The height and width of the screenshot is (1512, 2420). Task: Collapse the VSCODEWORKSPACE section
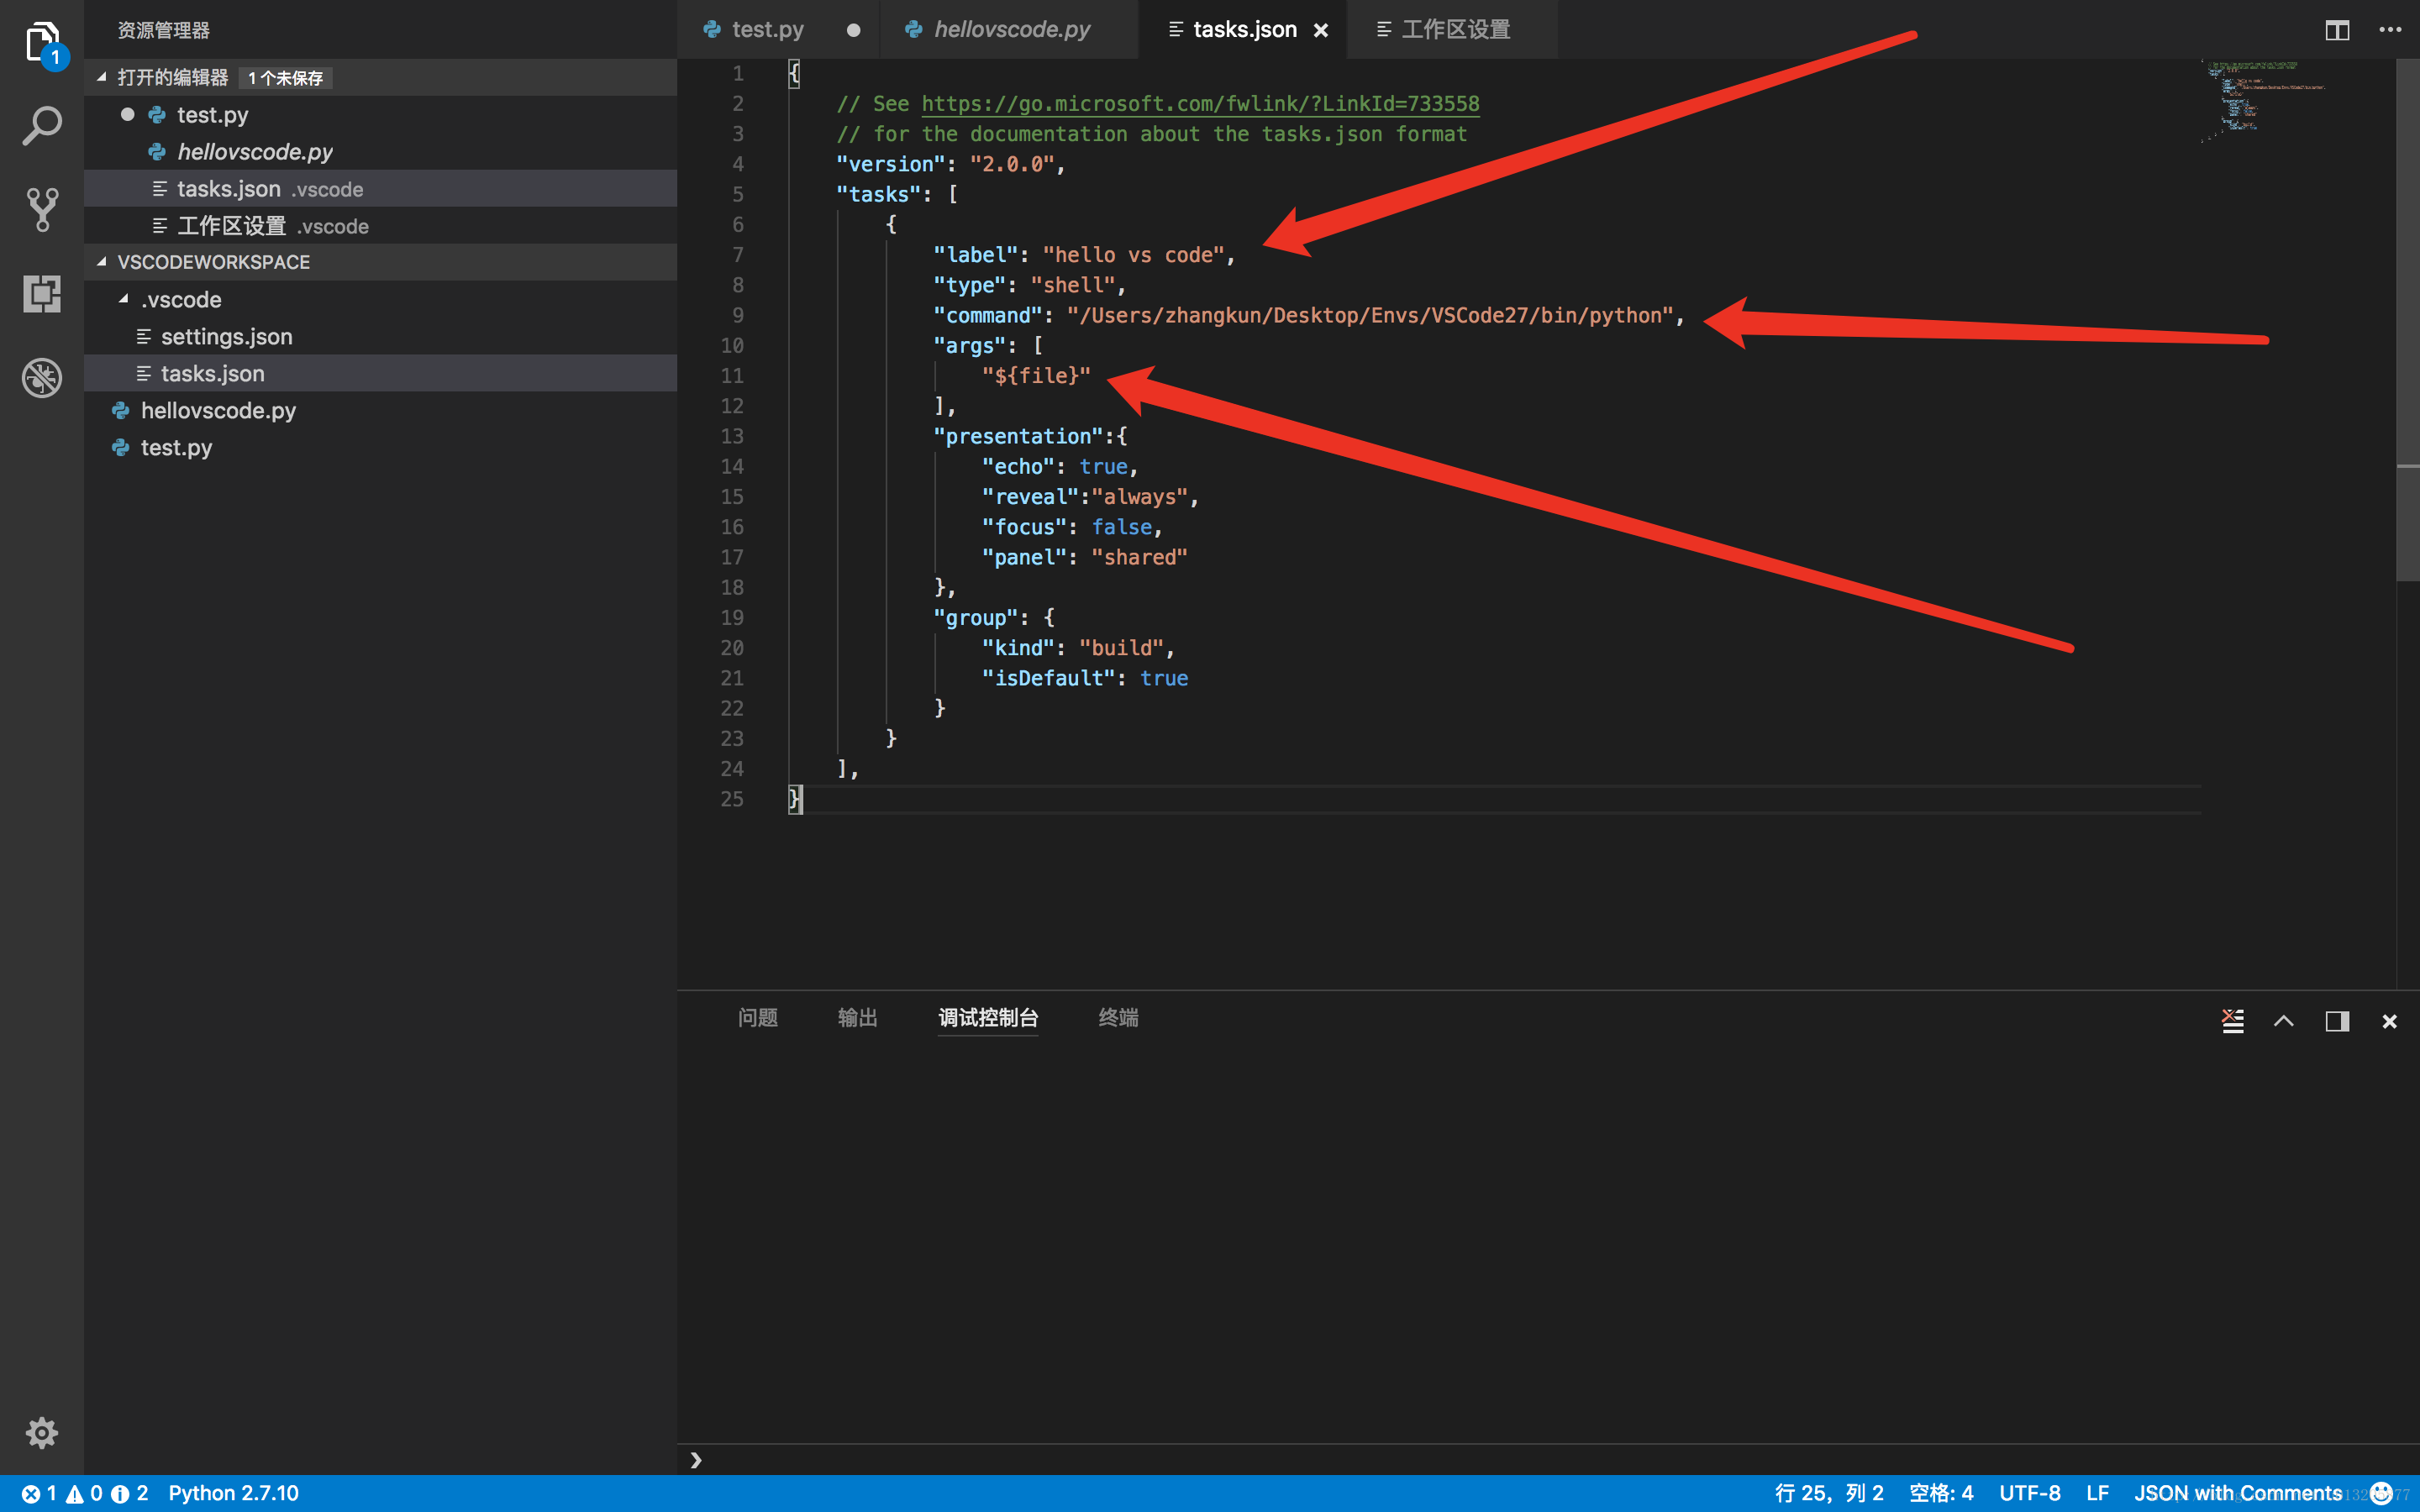point(101,262)
